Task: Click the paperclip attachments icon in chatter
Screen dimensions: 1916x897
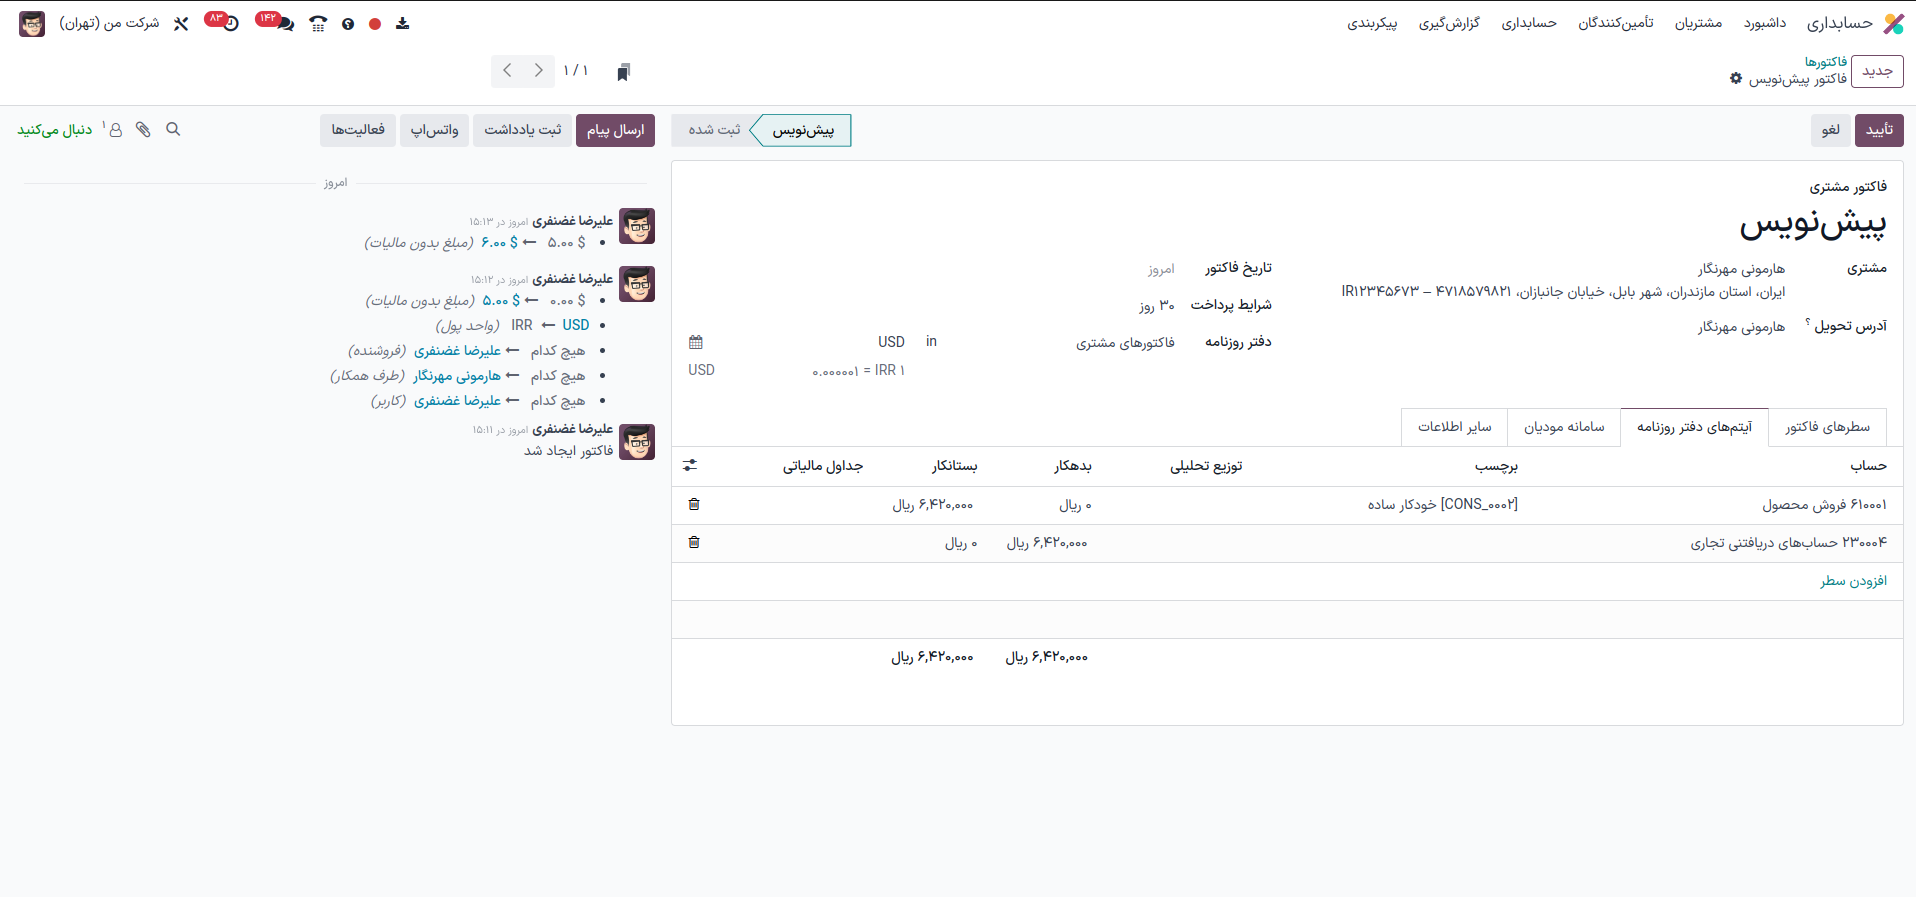Action: (143, 130)
